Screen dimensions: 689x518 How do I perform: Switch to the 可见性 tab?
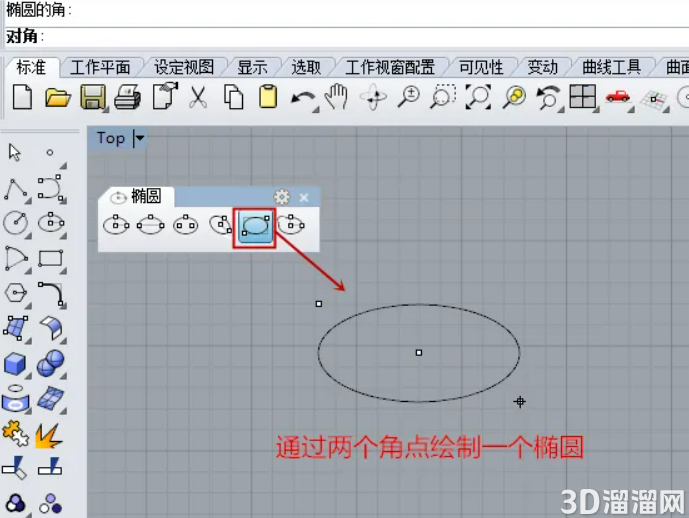[x=481, y=68]
